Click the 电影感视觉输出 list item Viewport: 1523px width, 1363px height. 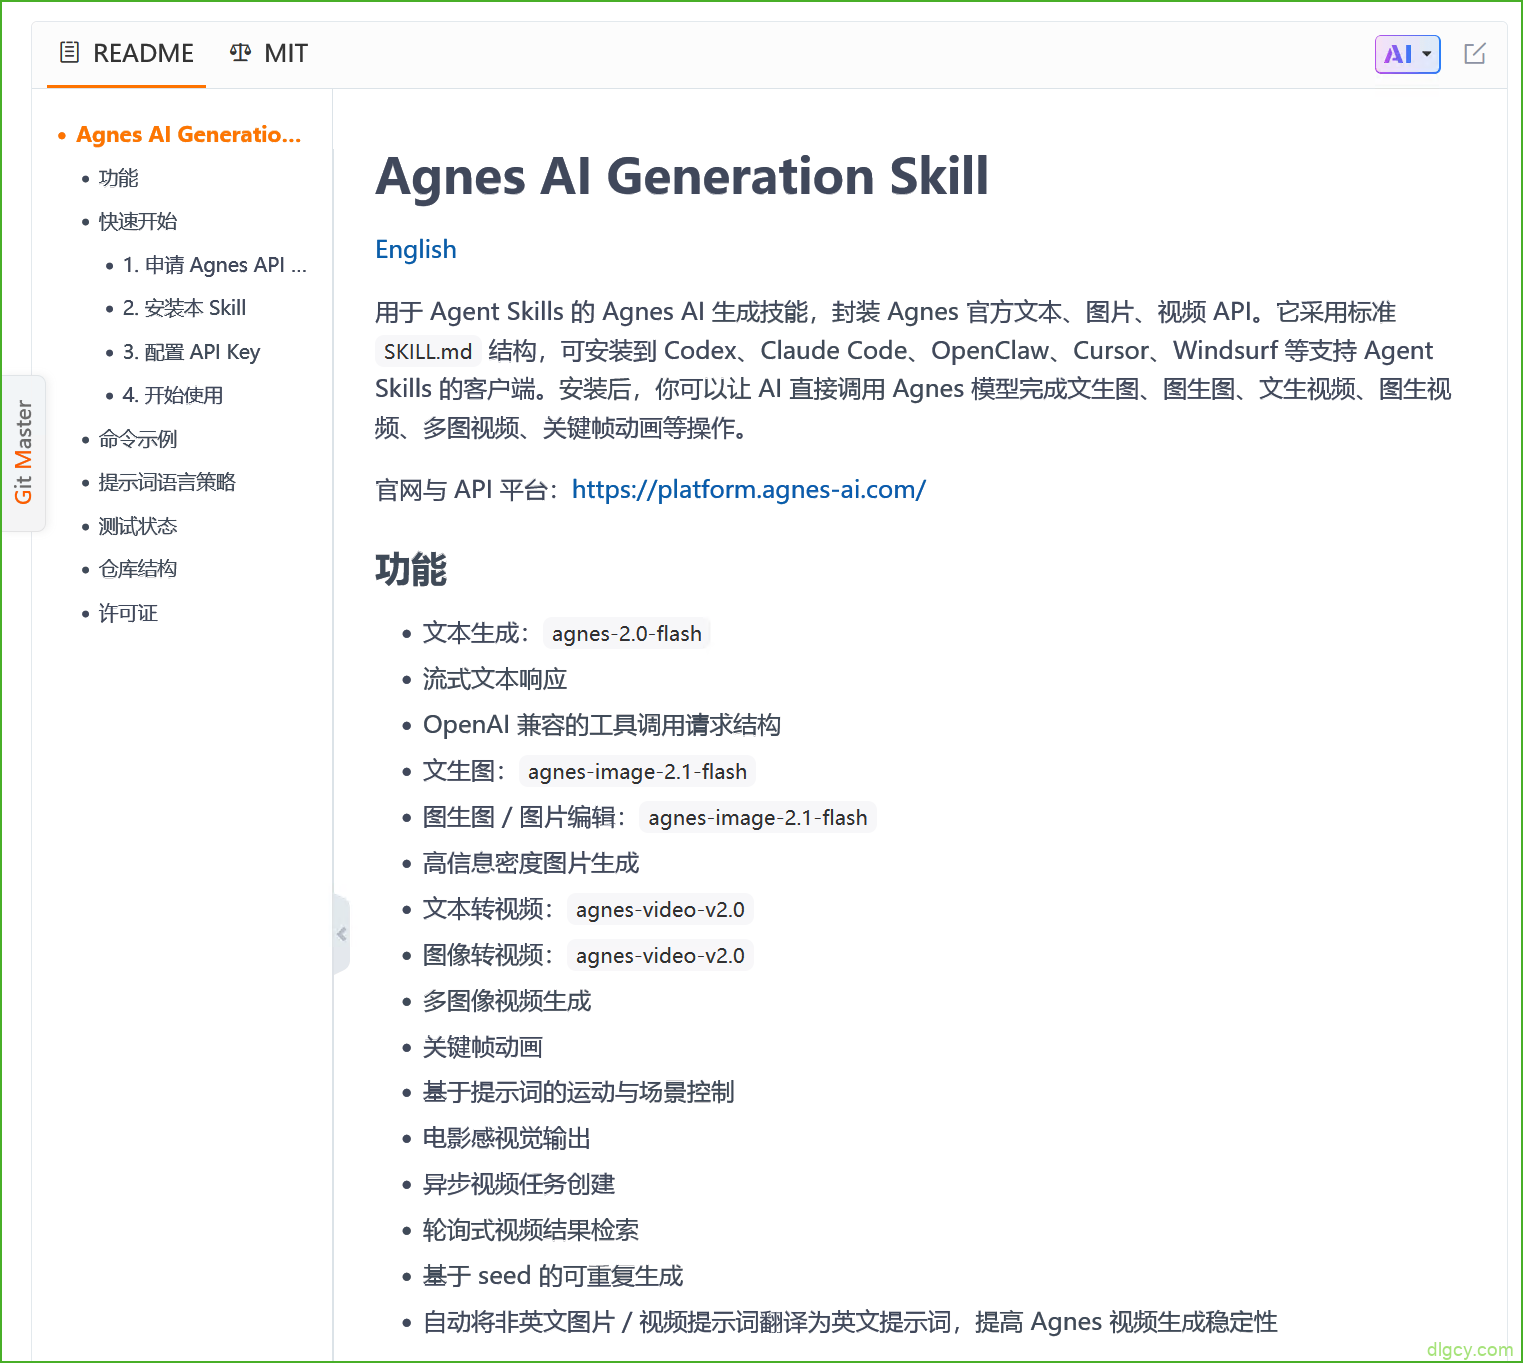click(x=507, y=1138)
